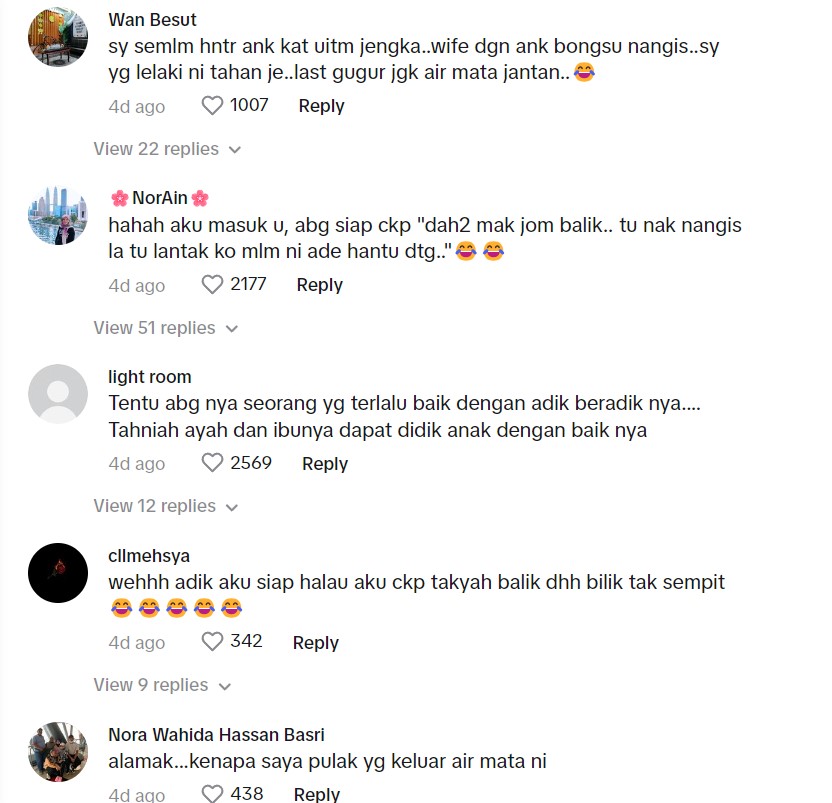Like Wan Besut's comment with heart icon
The height and width of the screenshot is (803, 832).
tap(212, 106)
